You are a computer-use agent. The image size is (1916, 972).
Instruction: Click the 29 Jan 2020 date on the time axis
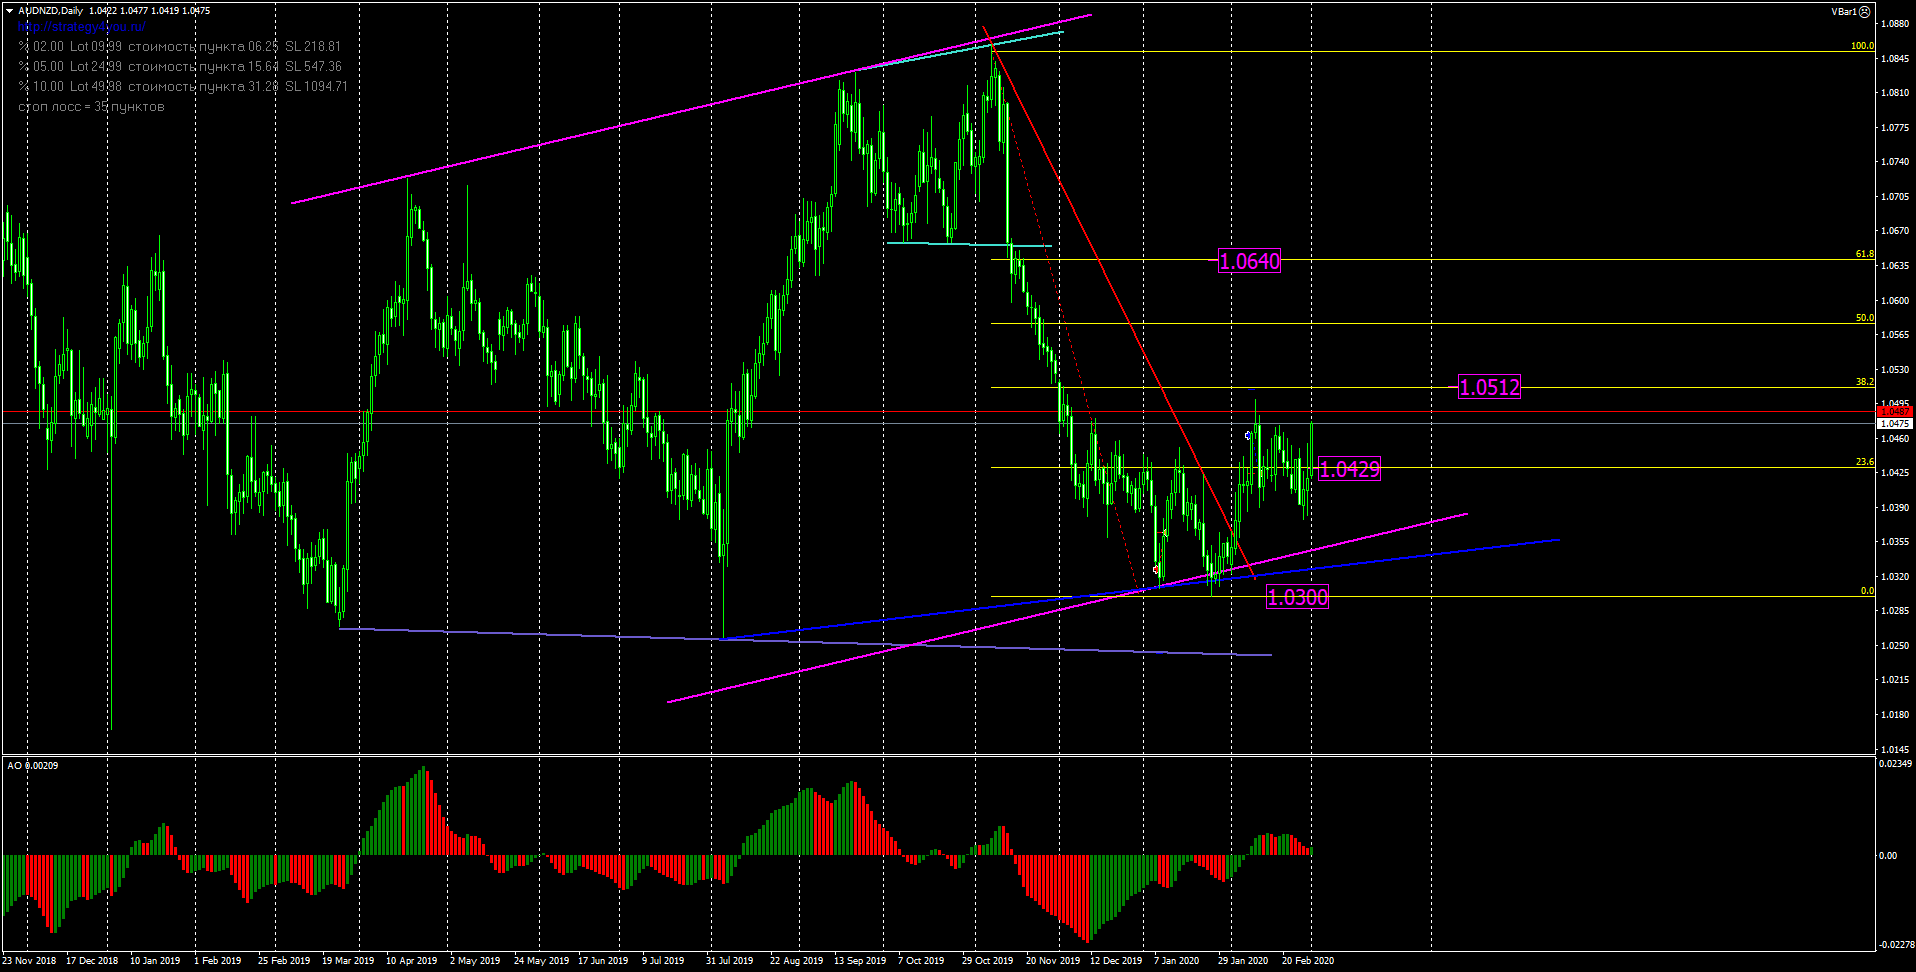[x=1242, y=961]
